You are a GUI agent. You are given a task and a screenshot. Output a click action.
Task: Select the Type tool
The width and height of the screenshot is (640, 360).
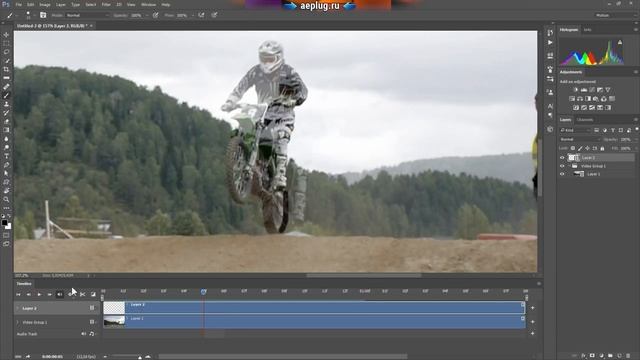(x=6, y=156)
